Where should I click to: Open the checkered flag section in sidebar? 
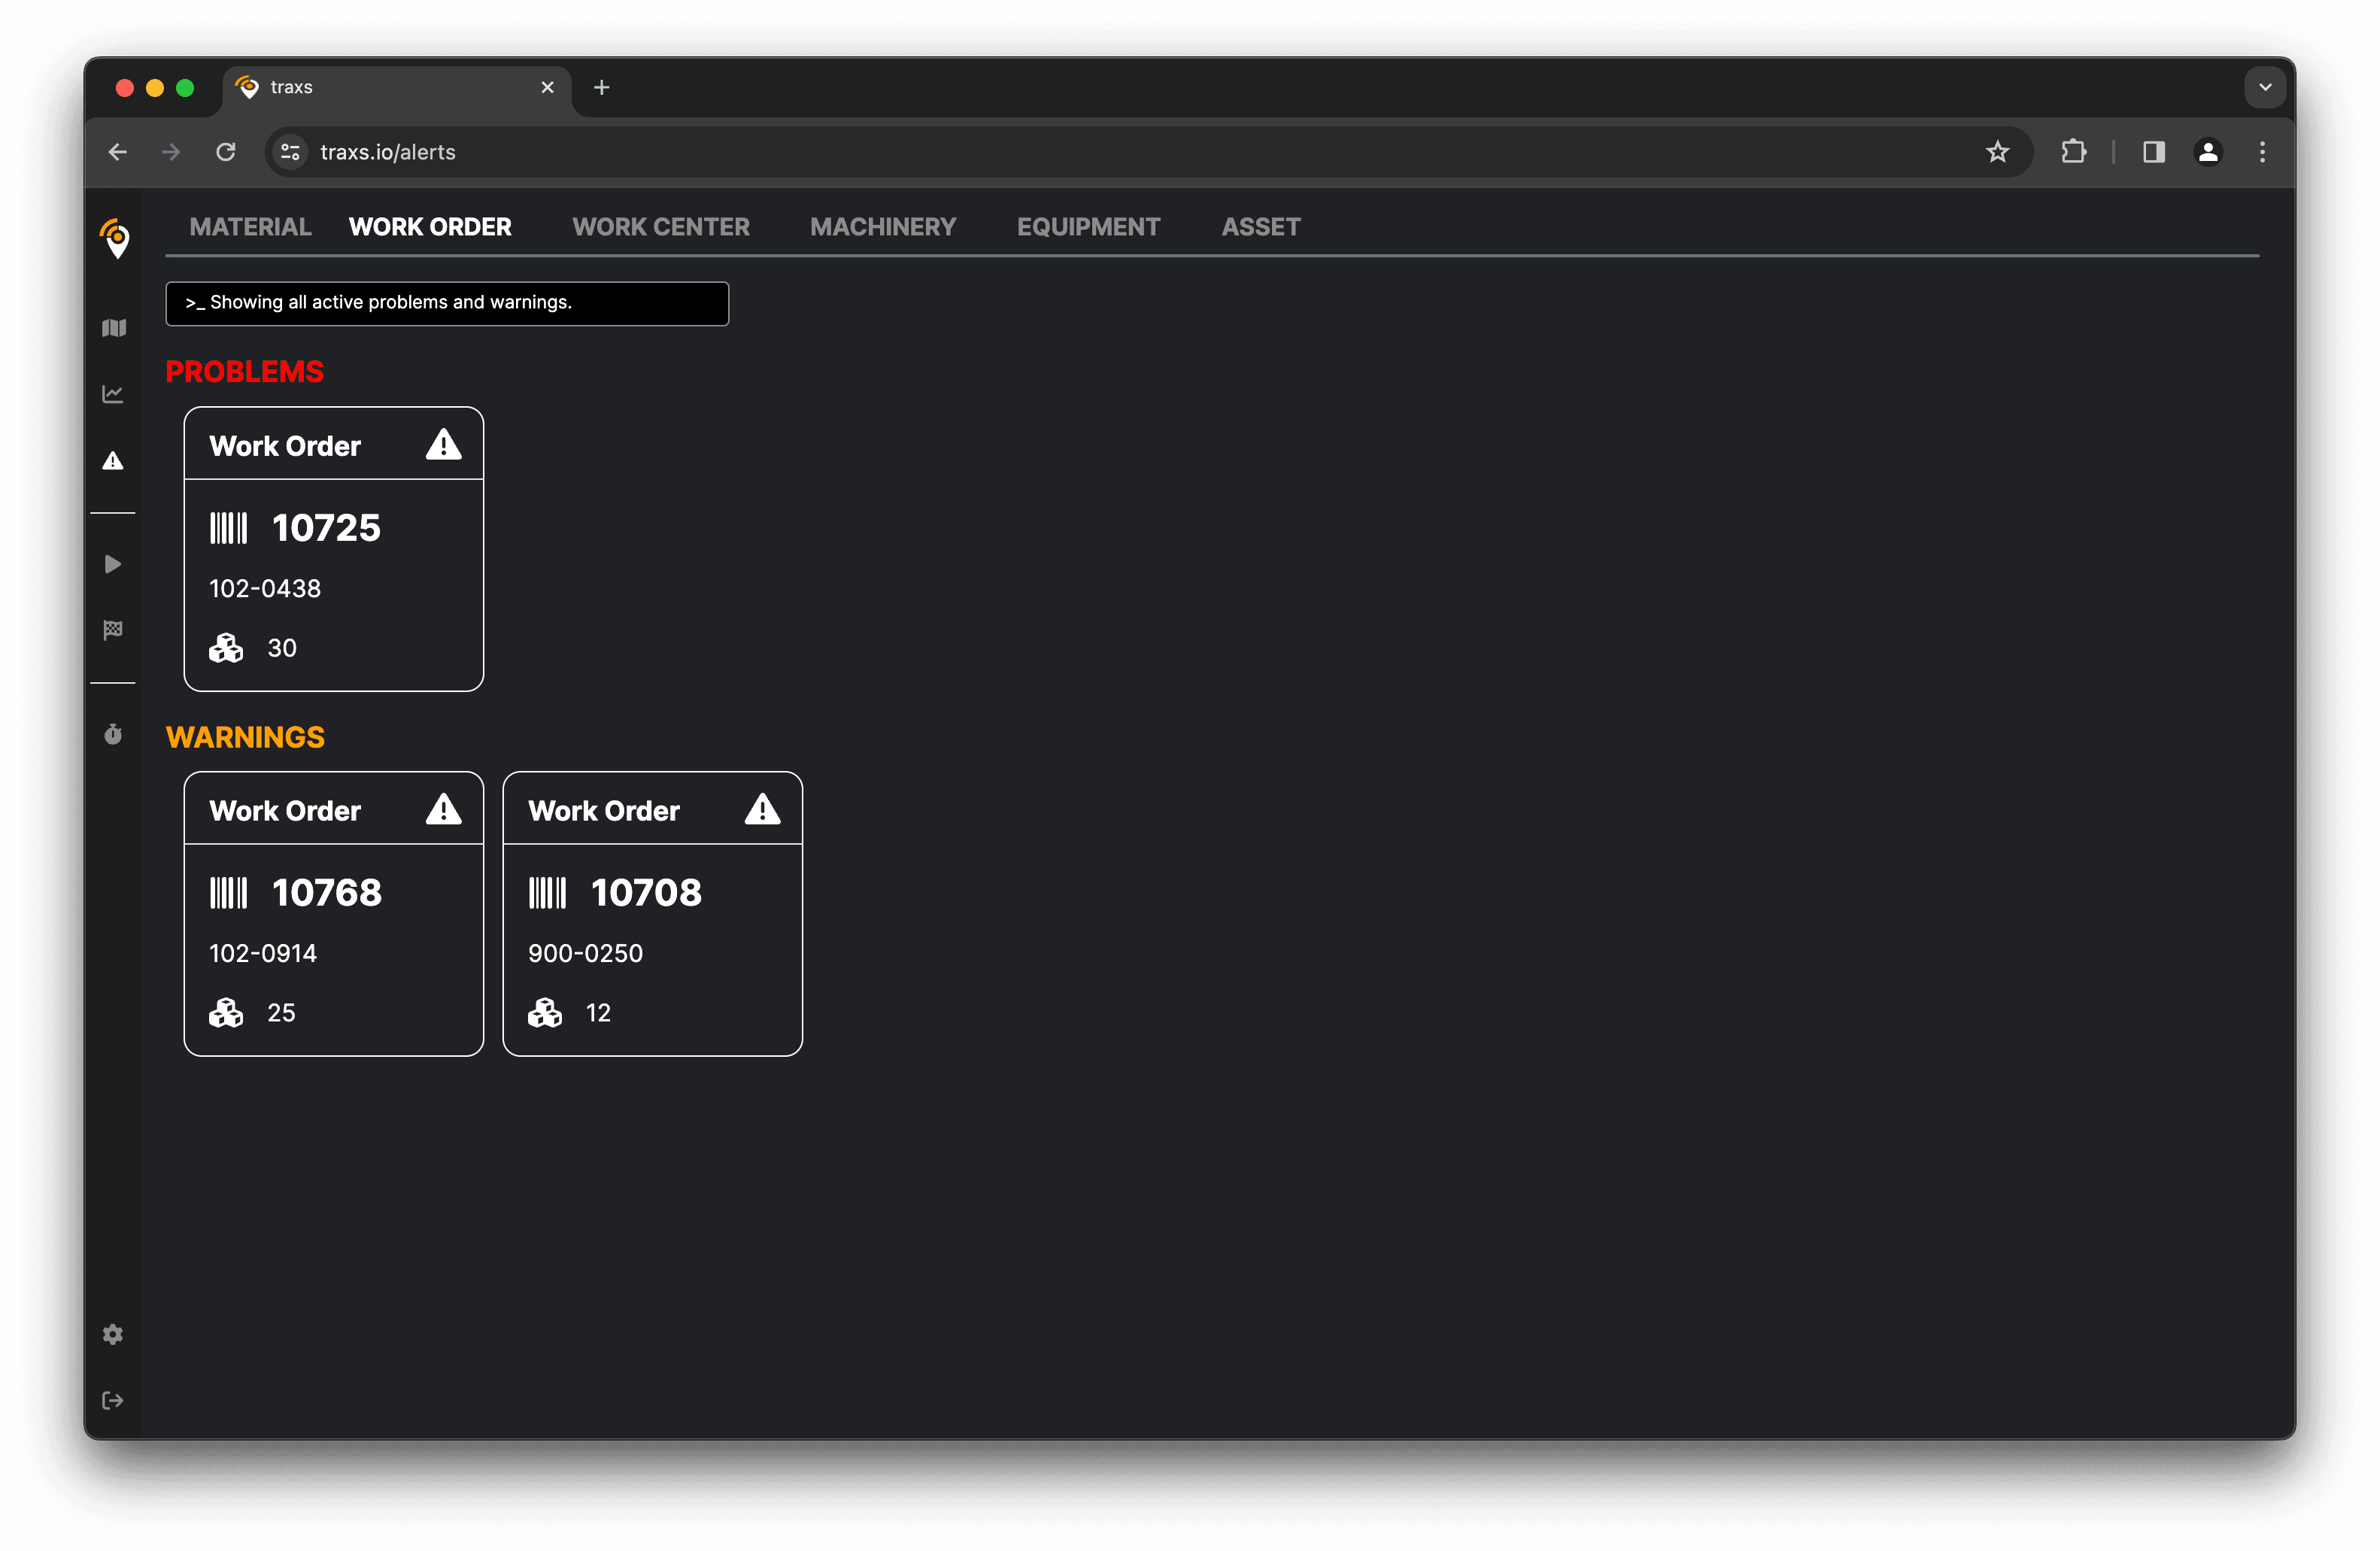click(113, 629)
